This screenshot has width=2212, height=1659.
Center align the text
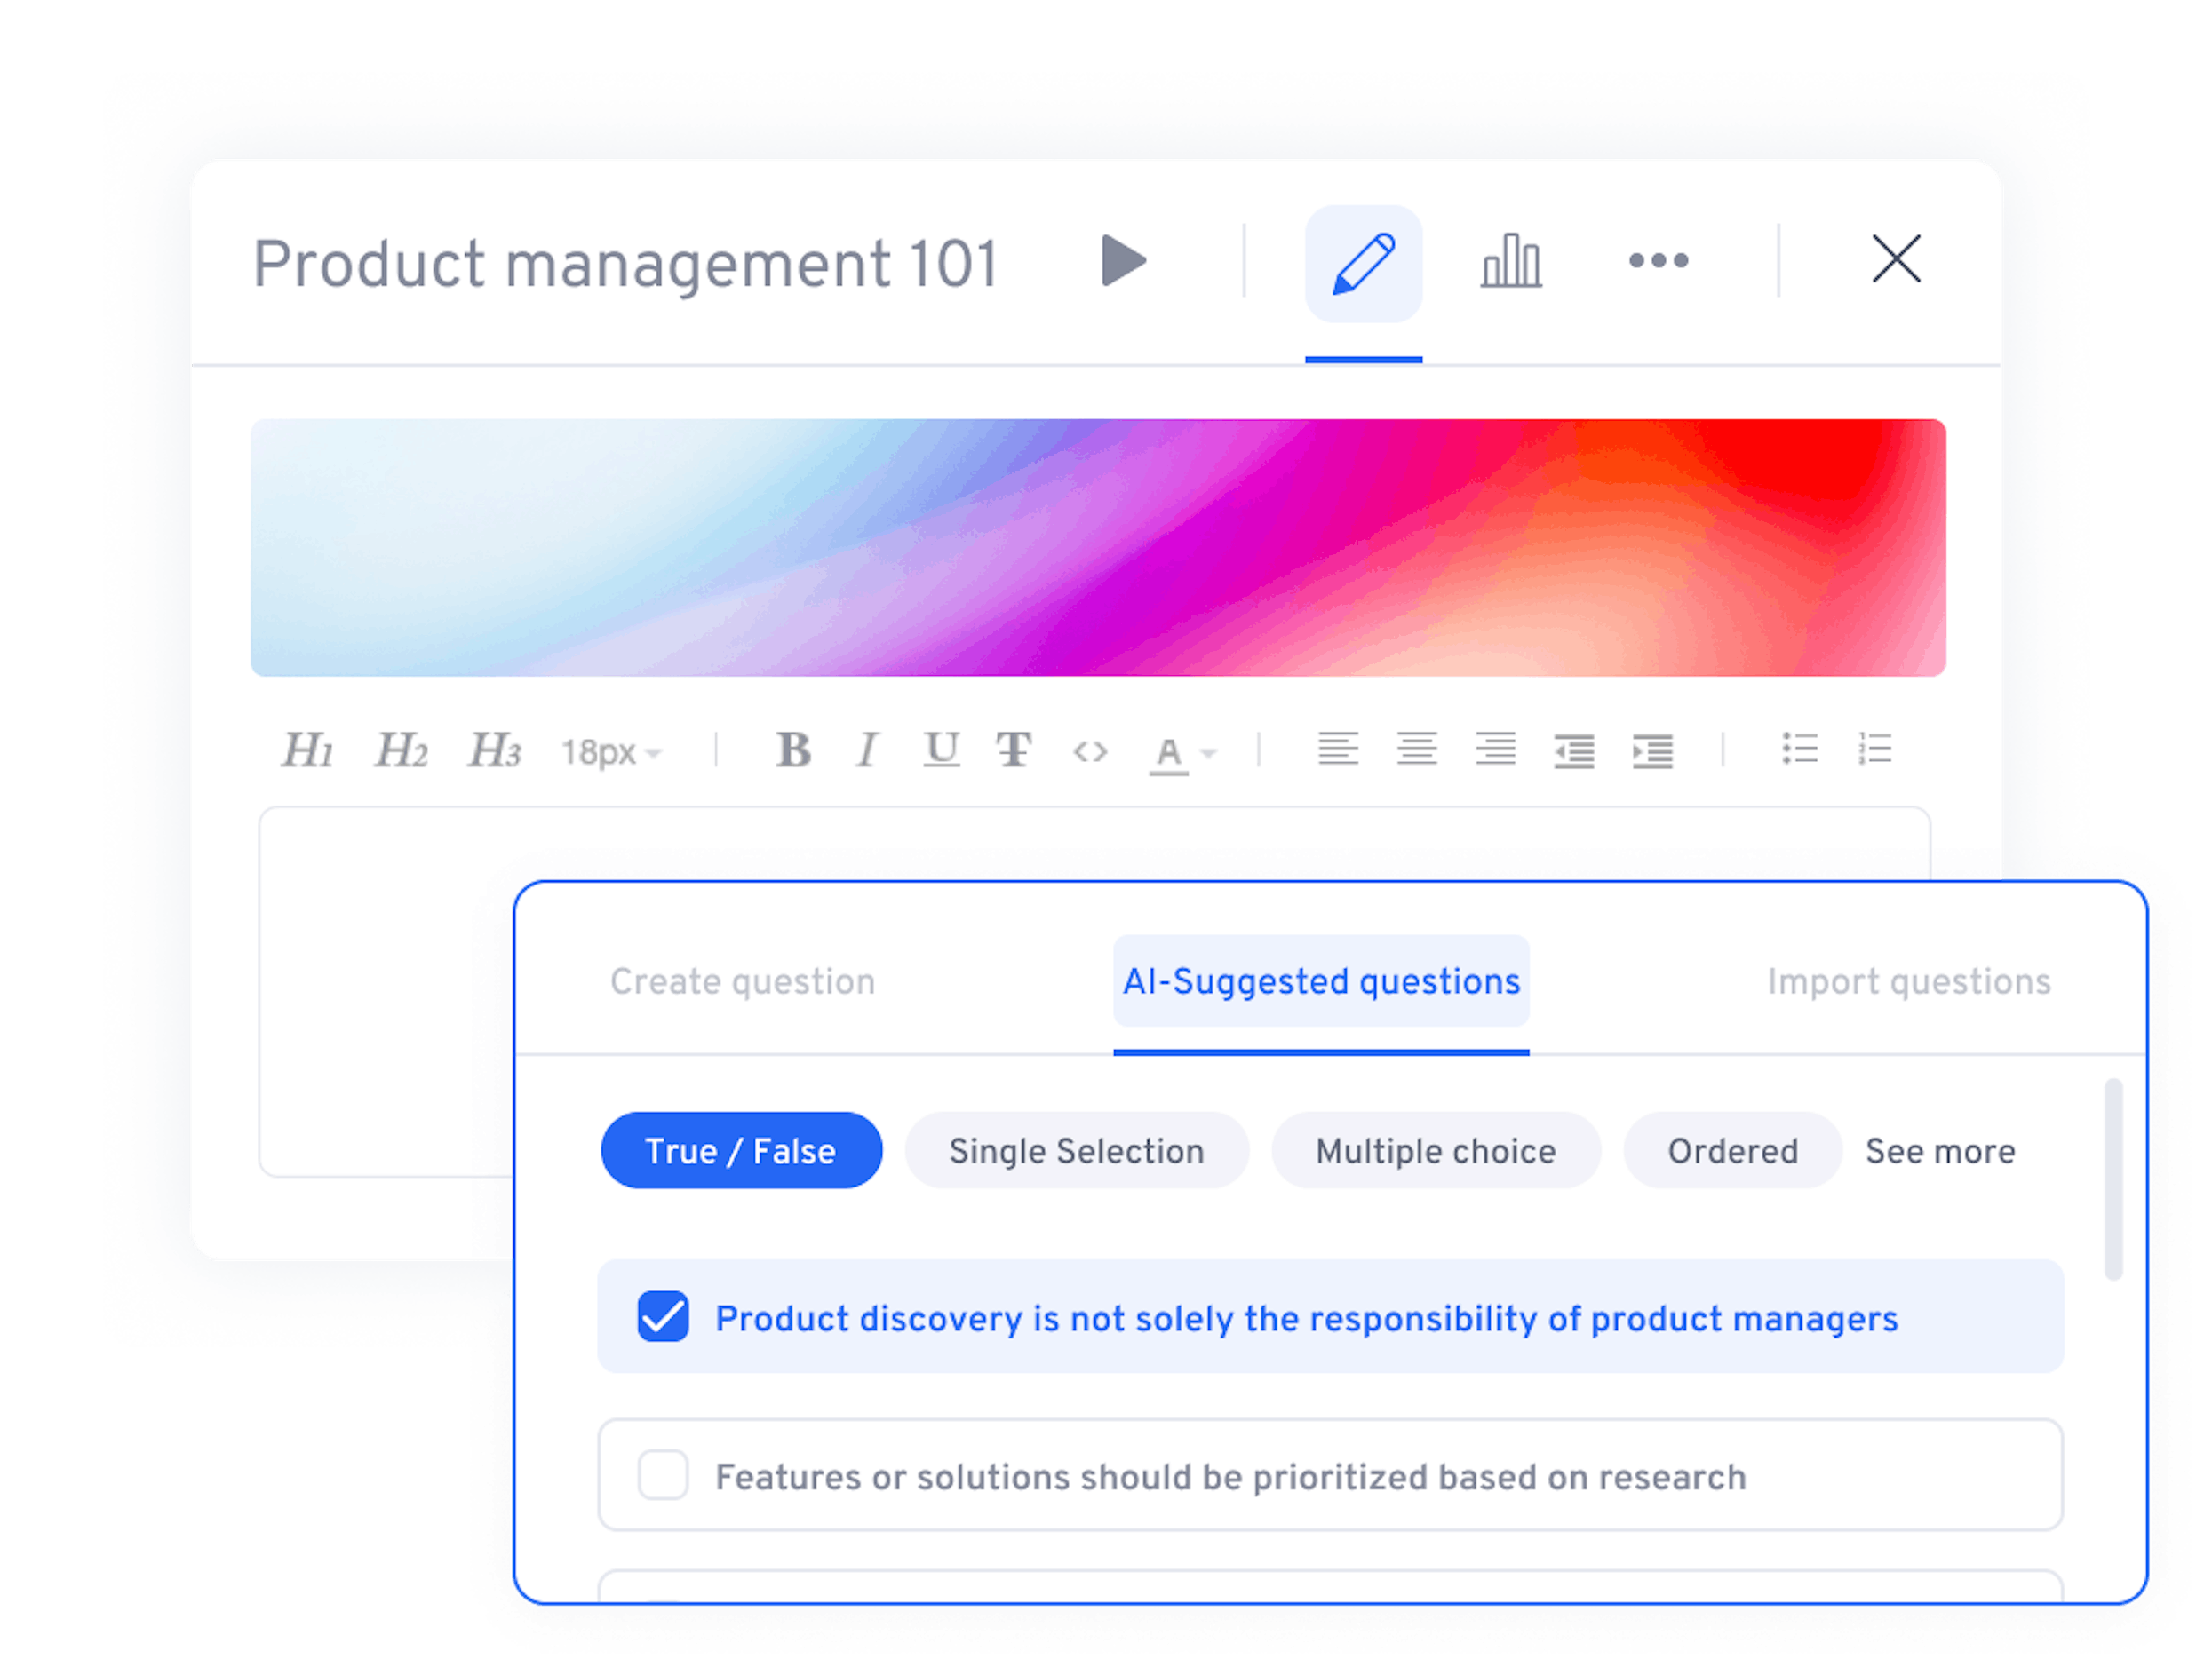click(x=1416, y=749)
